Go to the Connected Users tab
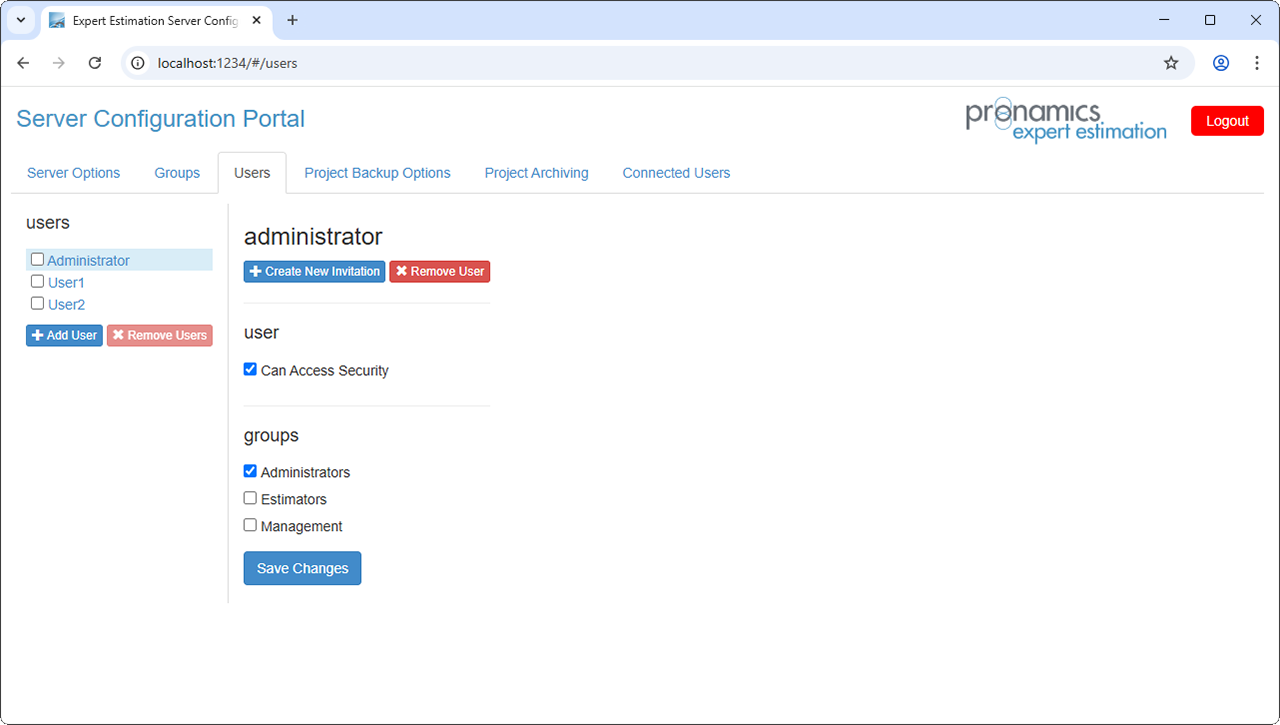 (x=676, y=173)
